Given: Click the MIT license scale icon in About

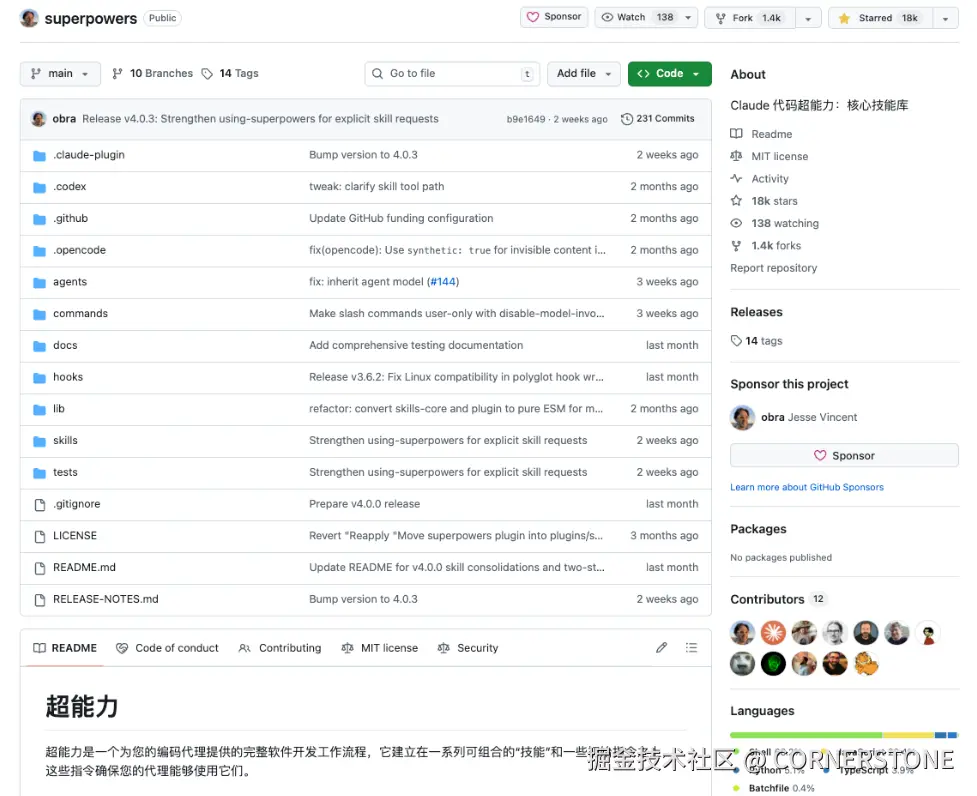Looking at the screenshot, I should click(736, 156).
